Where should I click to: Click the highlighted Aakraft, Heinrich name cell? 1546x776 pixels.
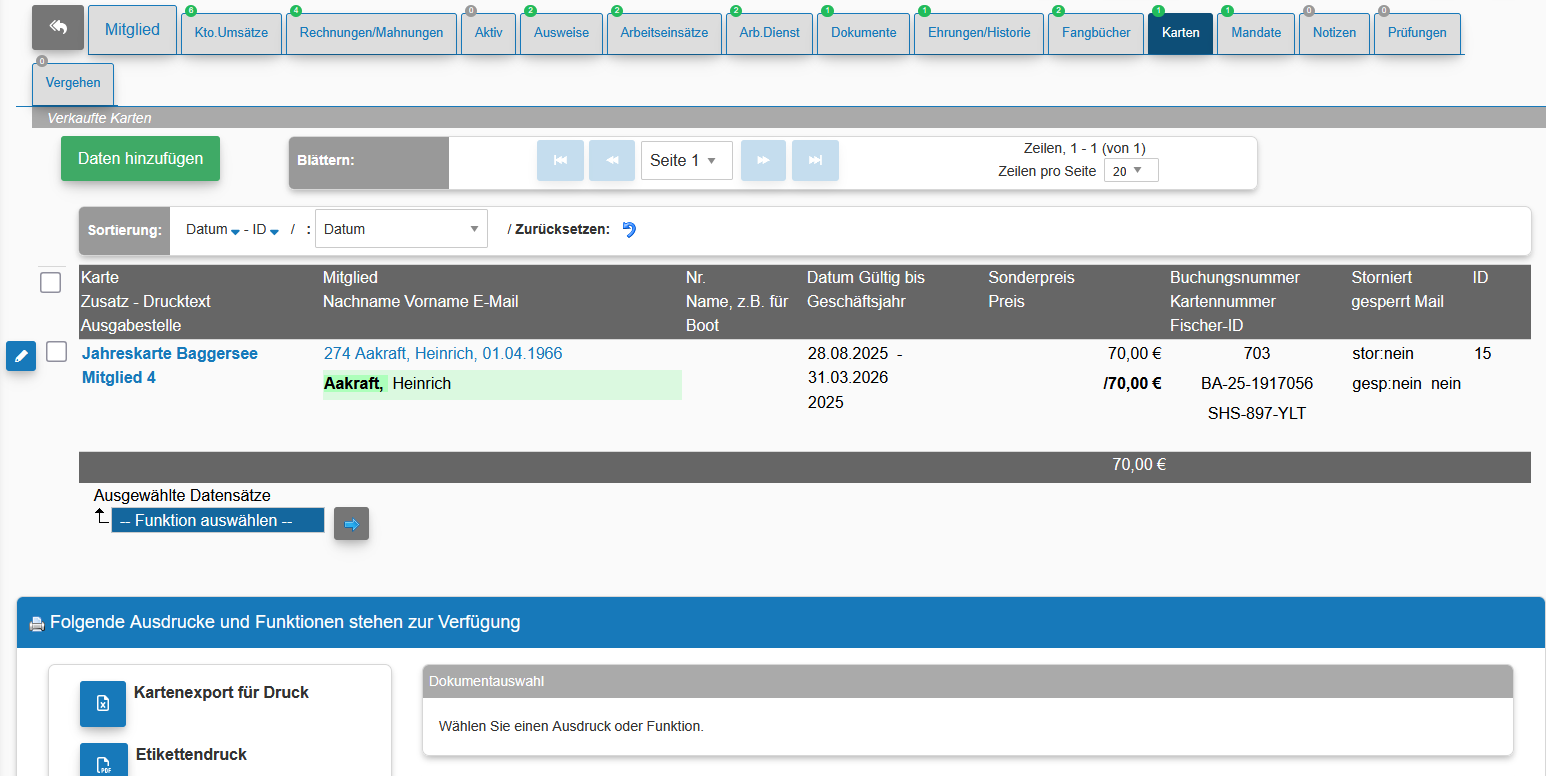[502, 385]
